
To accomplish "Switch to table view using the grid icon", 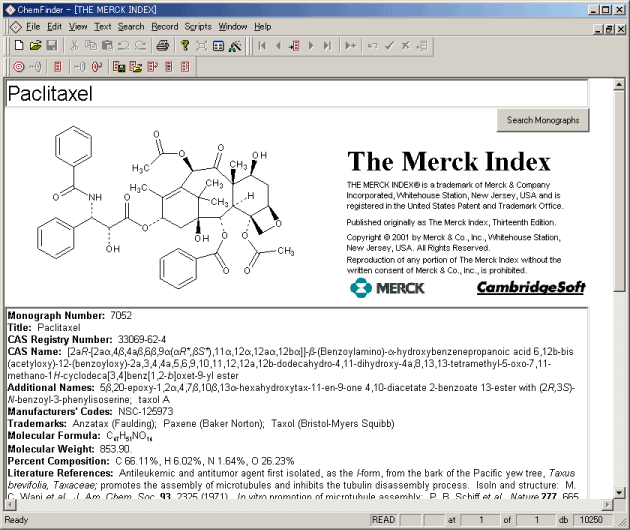I will point(218,45).
